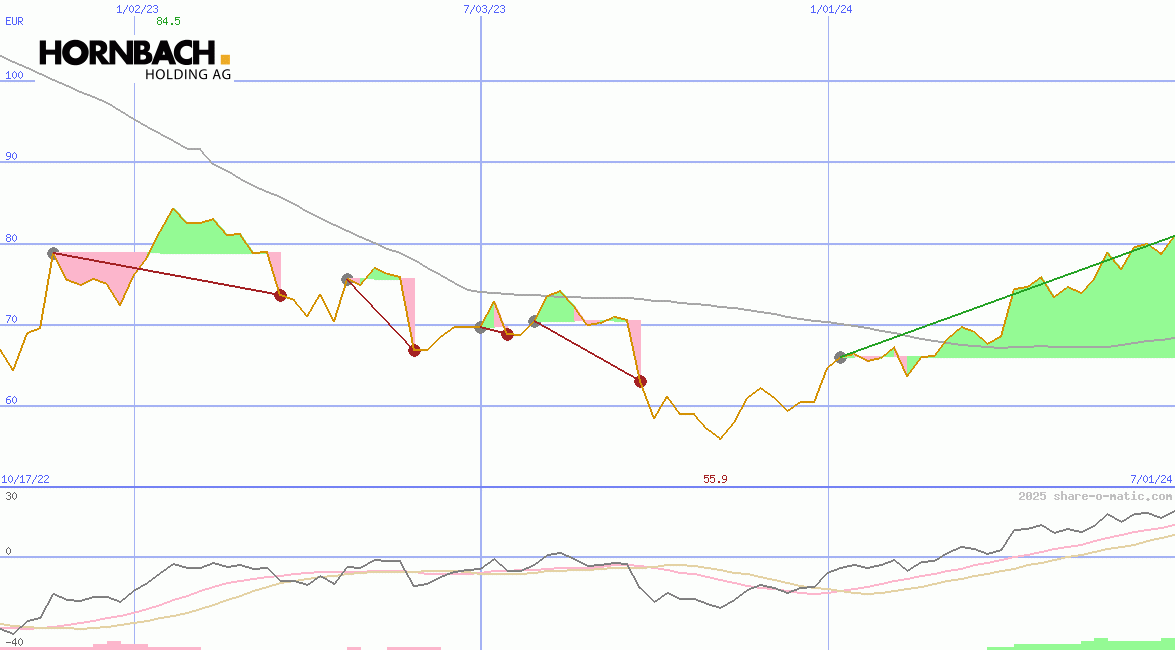This screenshot has height=650, width=1175.
Task: Click the 10/17/22 start date label
Action: point(25,479)
